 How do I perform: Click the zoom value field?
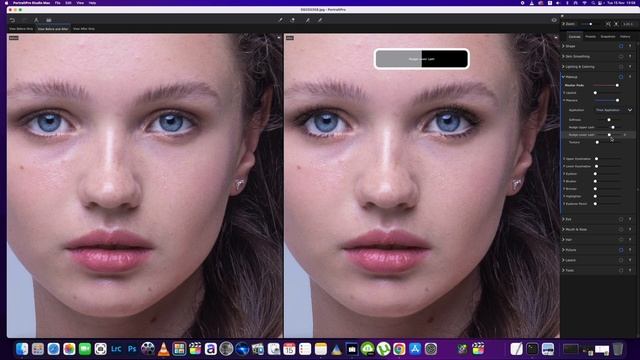pyautogui.click(x=628, y=24)
